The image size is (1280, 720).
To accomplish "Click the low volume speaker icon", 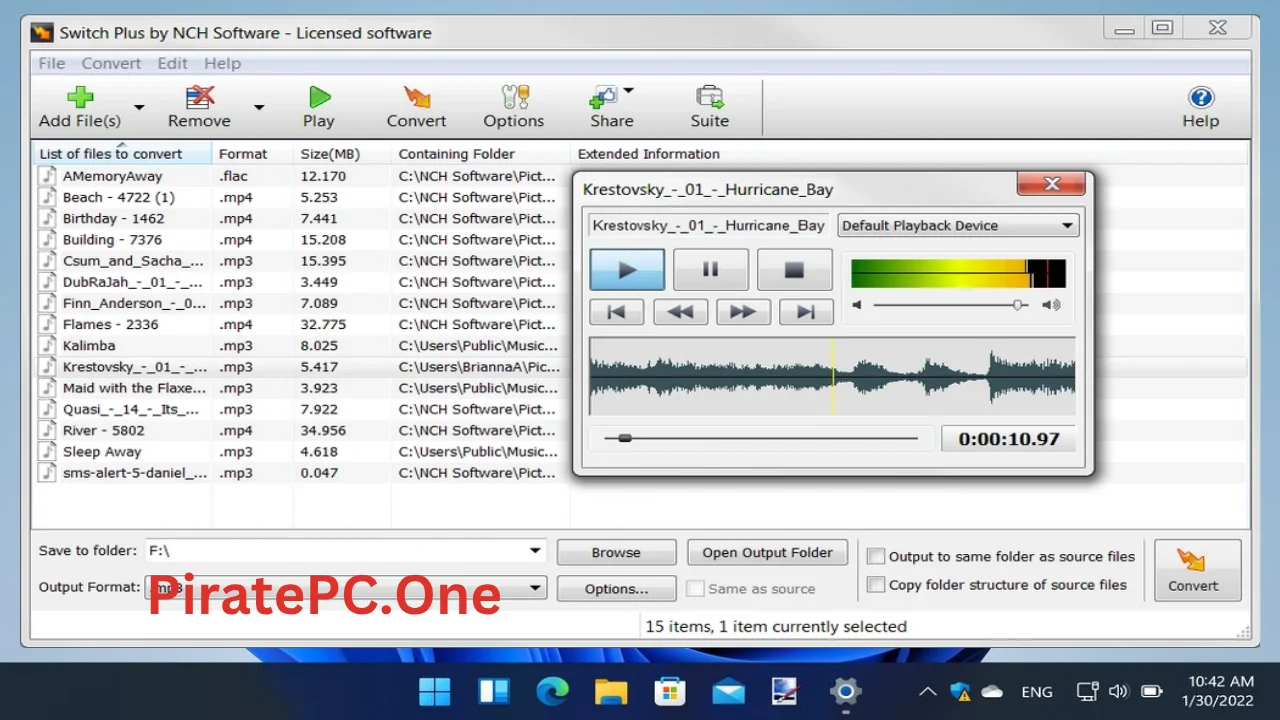I will (x=857, y=305).
